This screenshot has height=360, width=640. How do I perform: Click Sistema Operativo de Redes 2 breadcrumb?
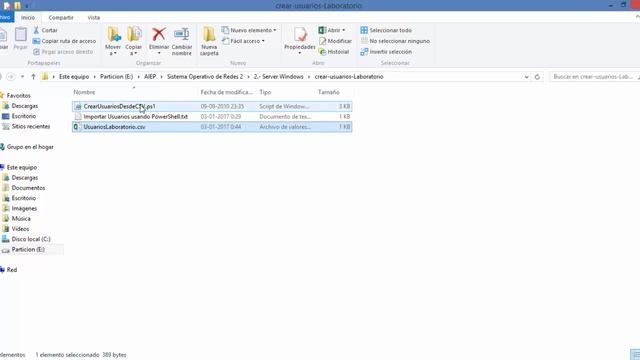pos(205,77)
